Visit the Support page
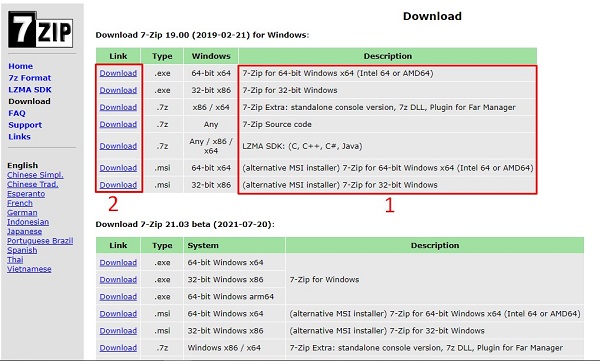 [x=25, y=125]
